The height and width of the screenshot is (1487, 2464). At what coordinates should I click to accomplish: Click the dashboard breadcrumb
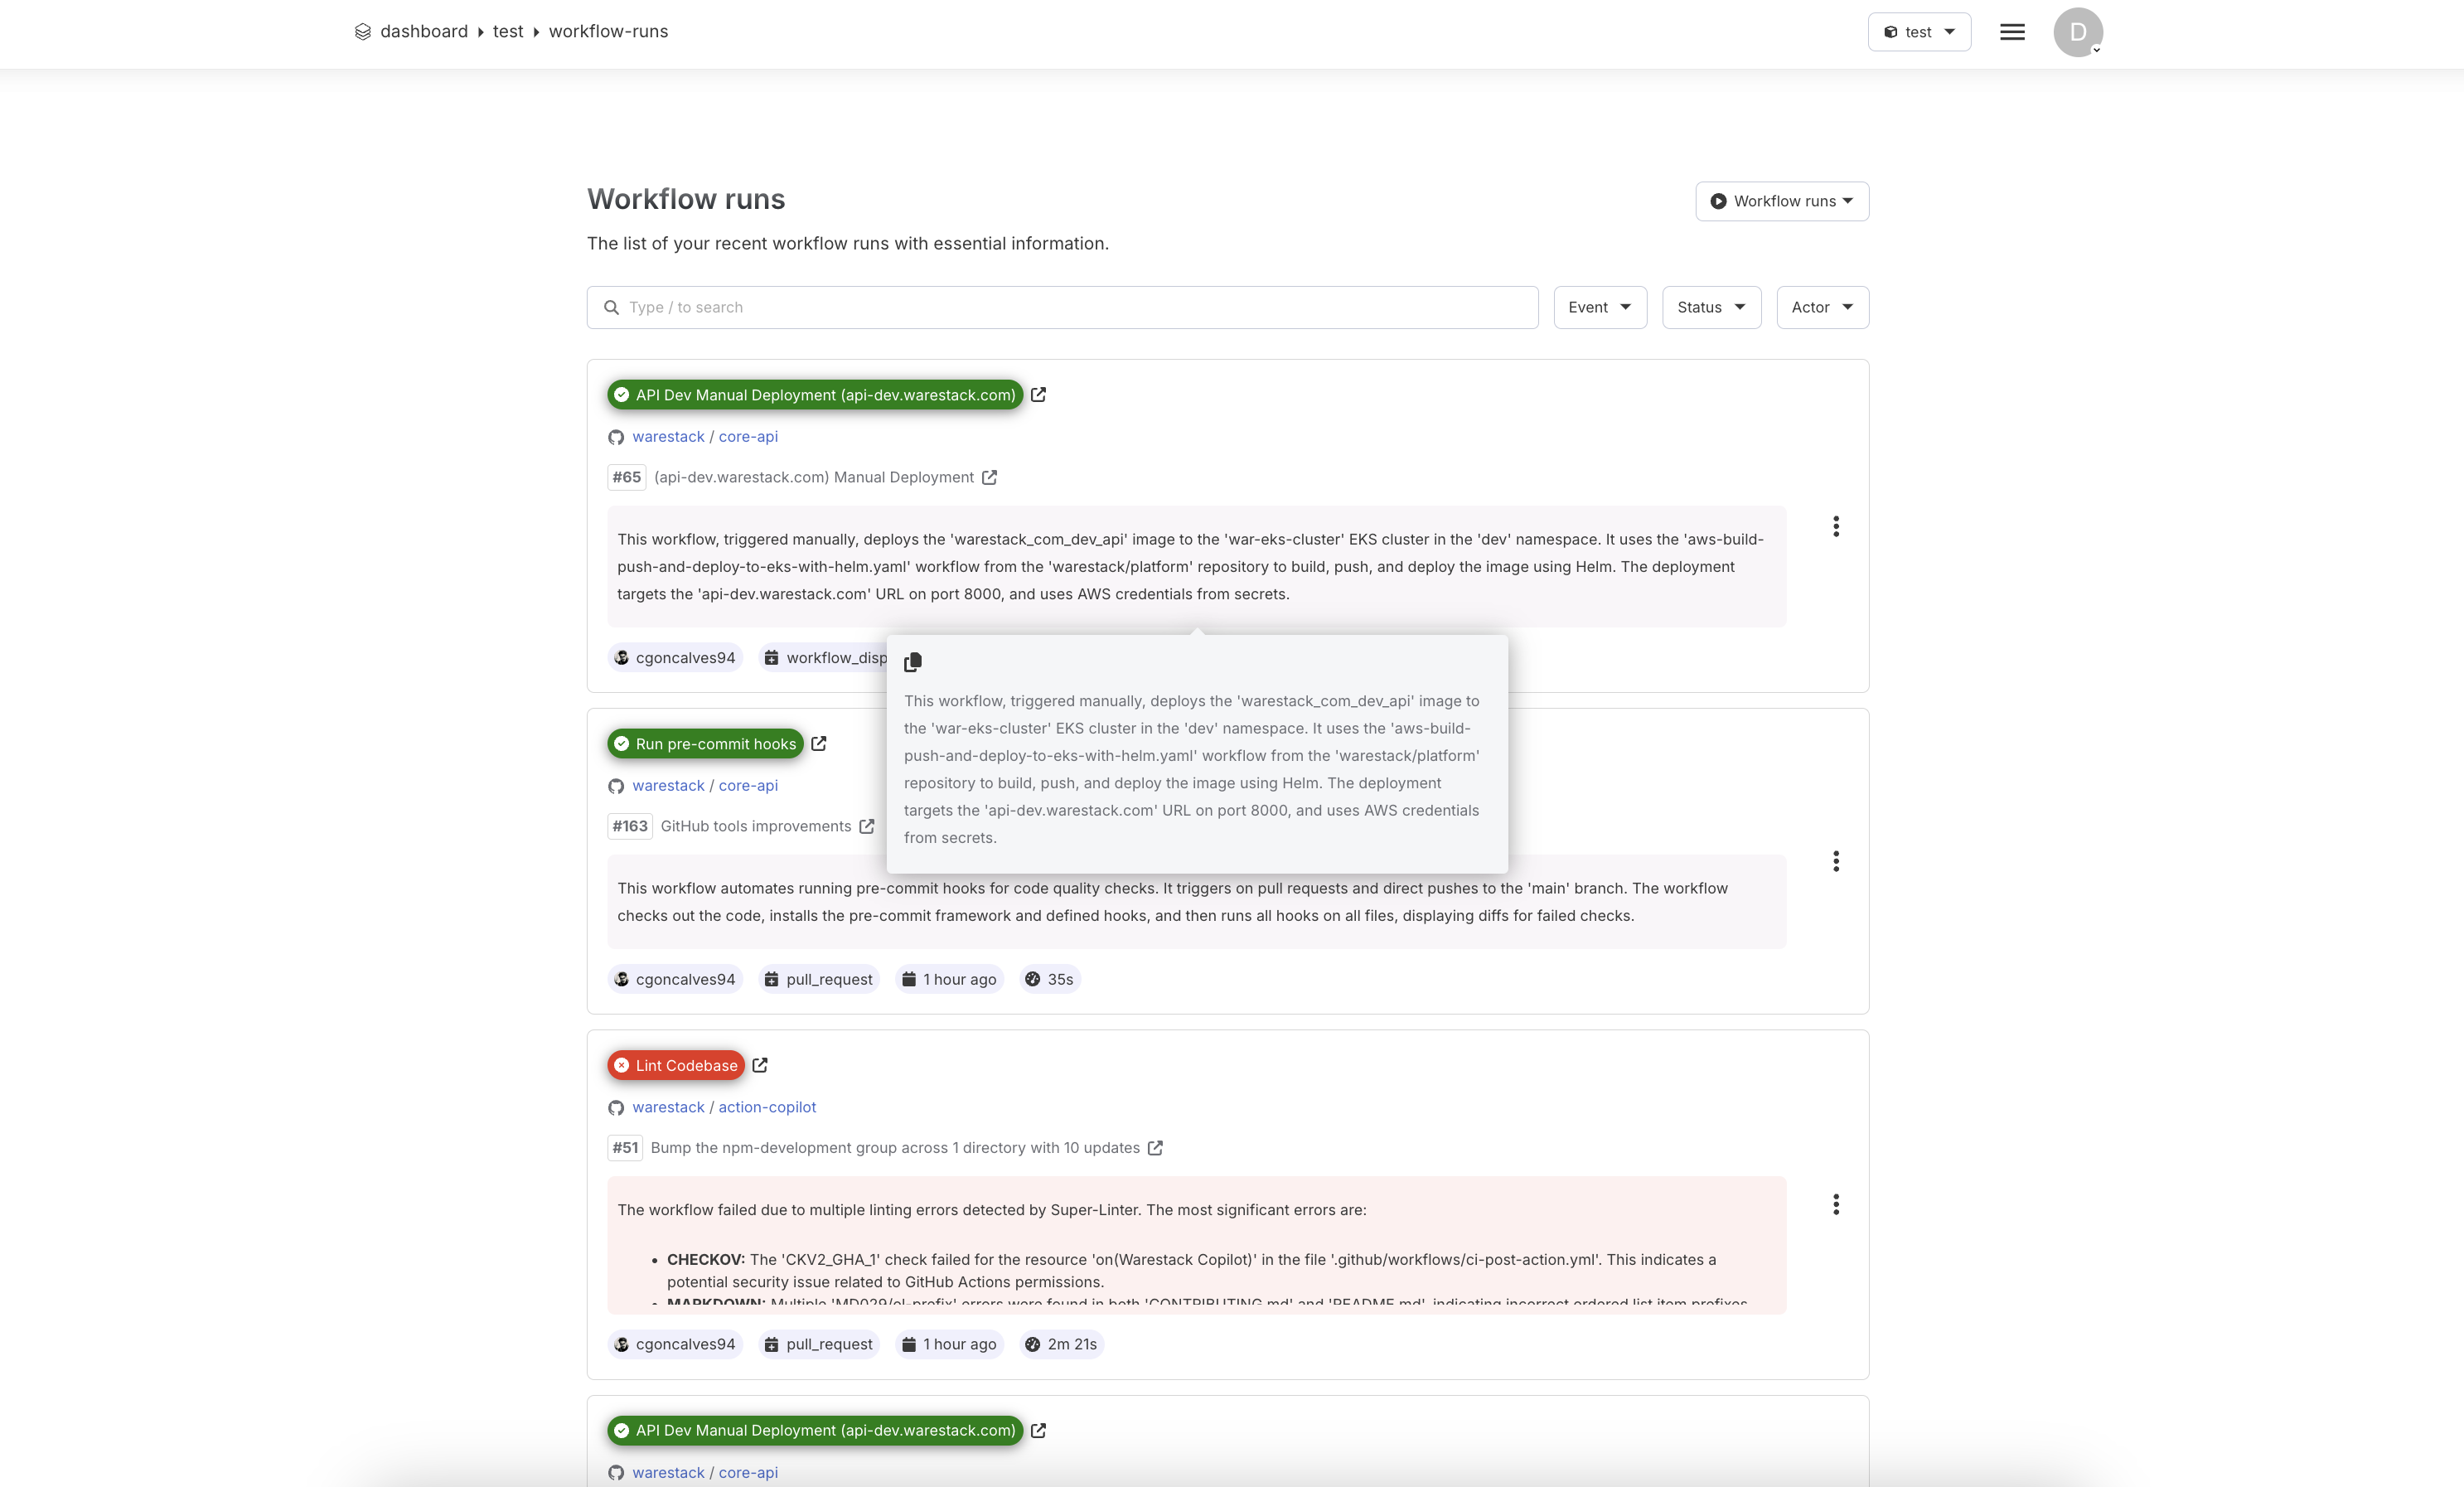click(423, 31)
